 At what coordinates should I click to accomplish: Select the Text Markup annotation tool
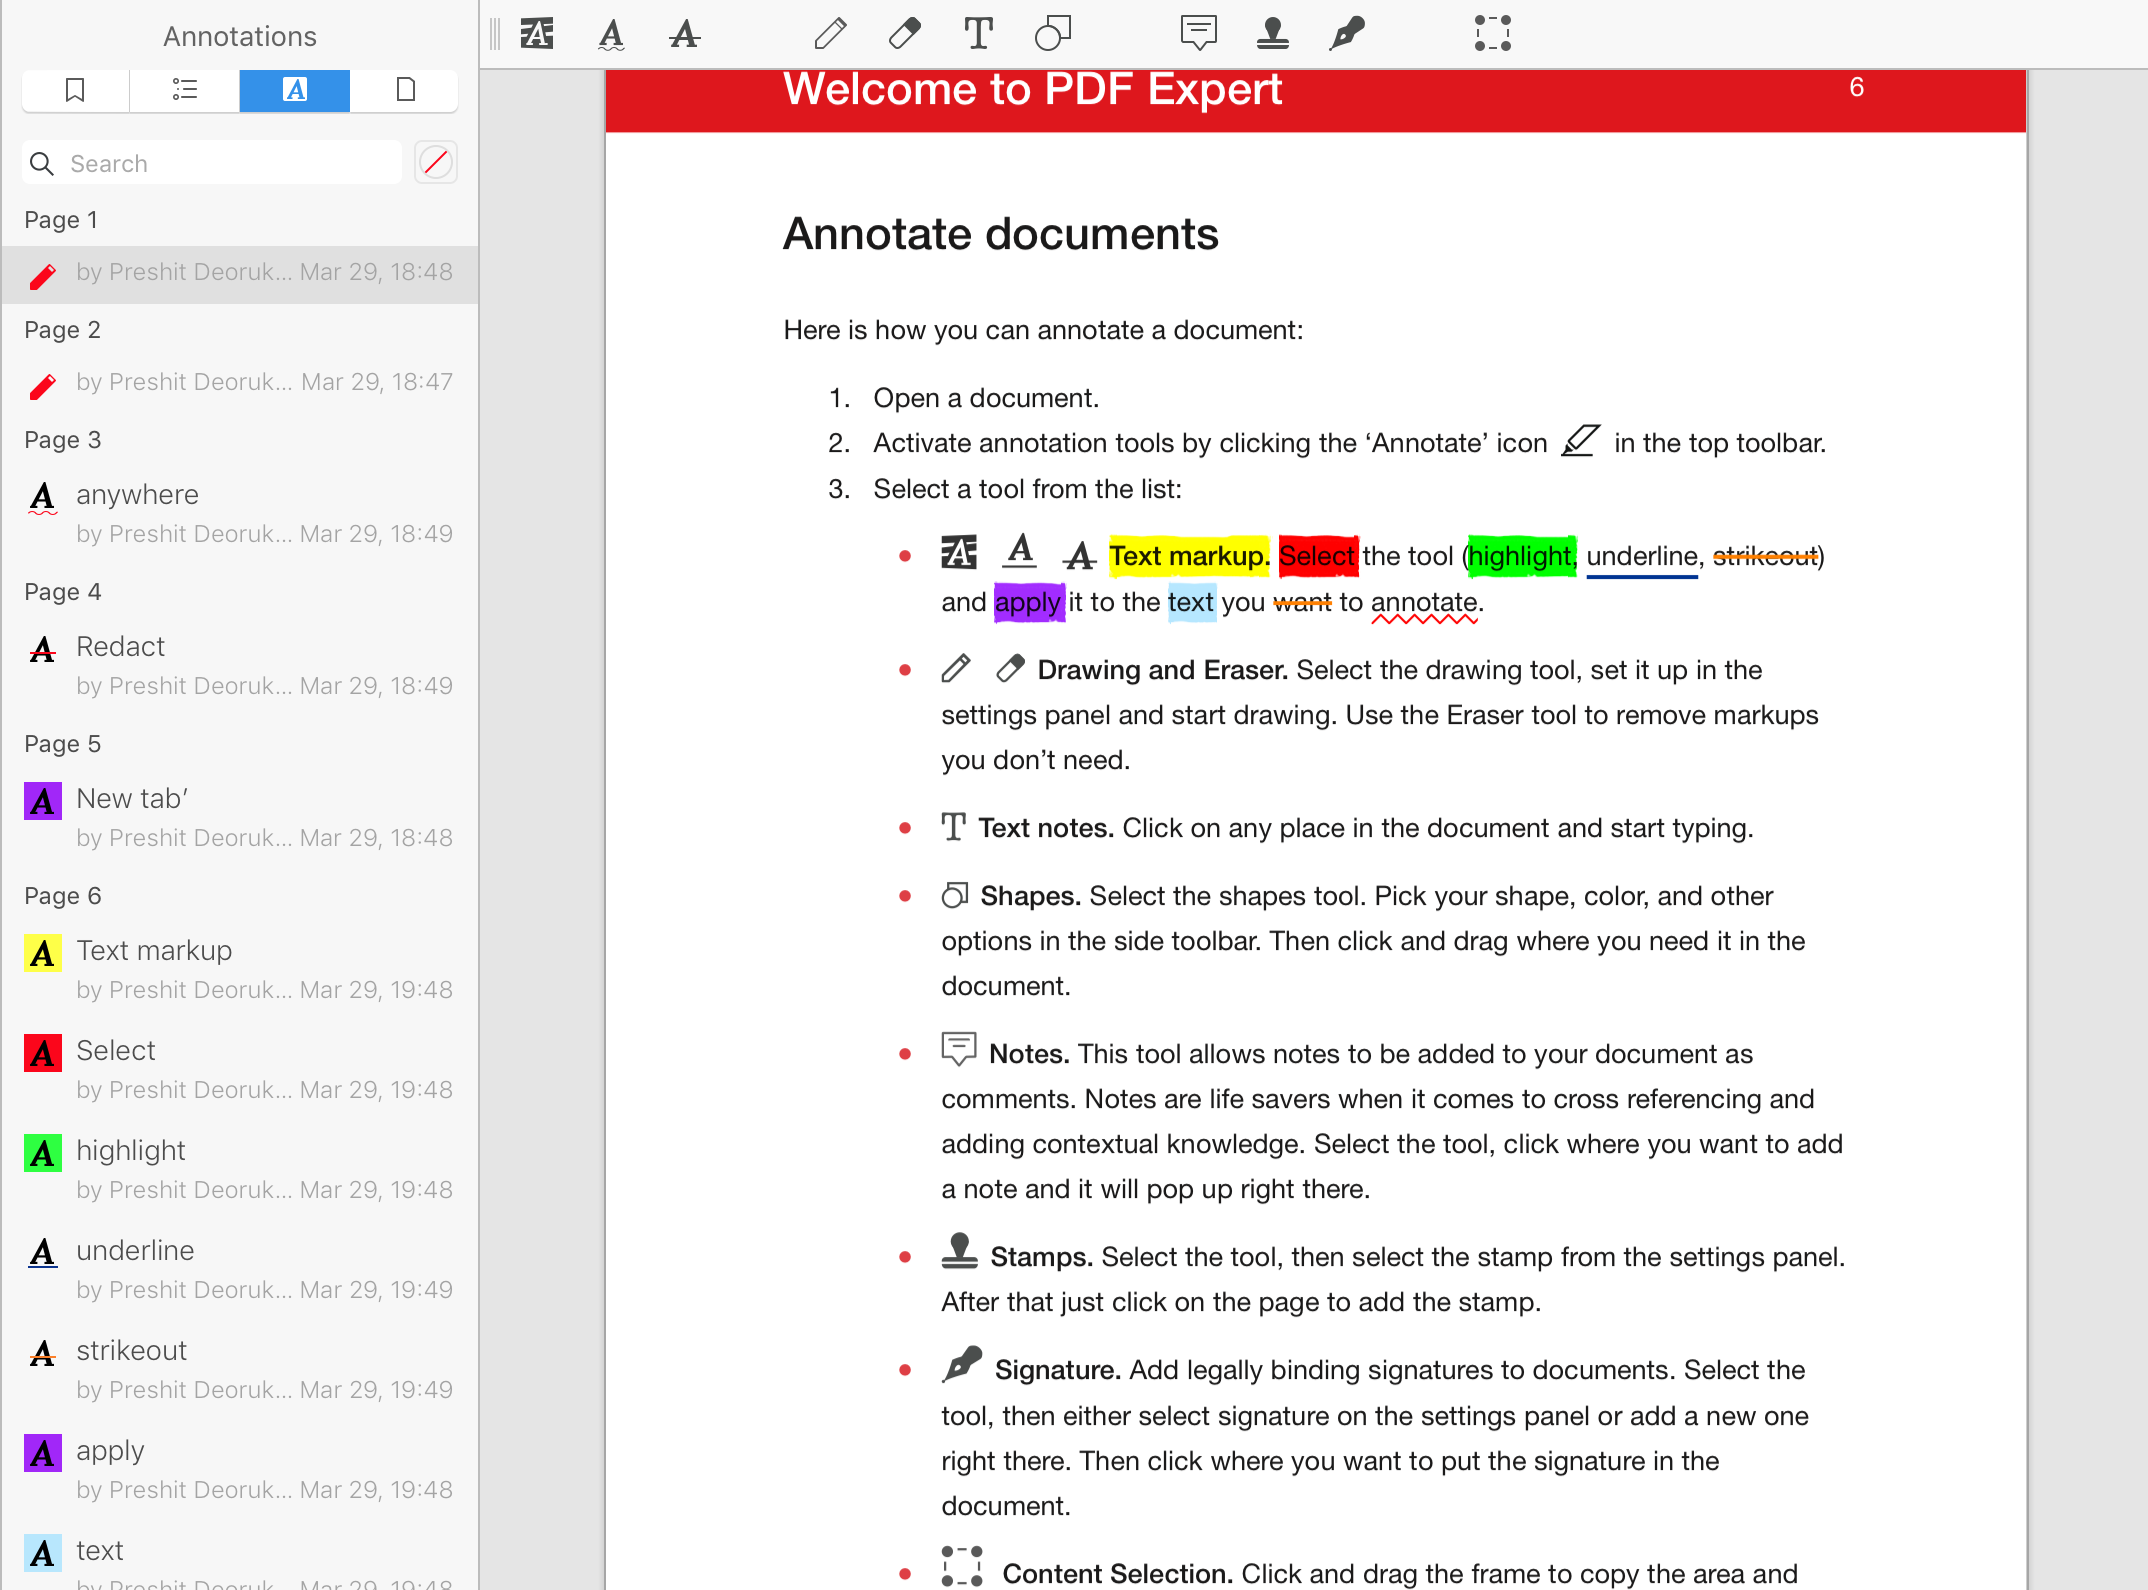pyautogui.click(x=538, y=32)
